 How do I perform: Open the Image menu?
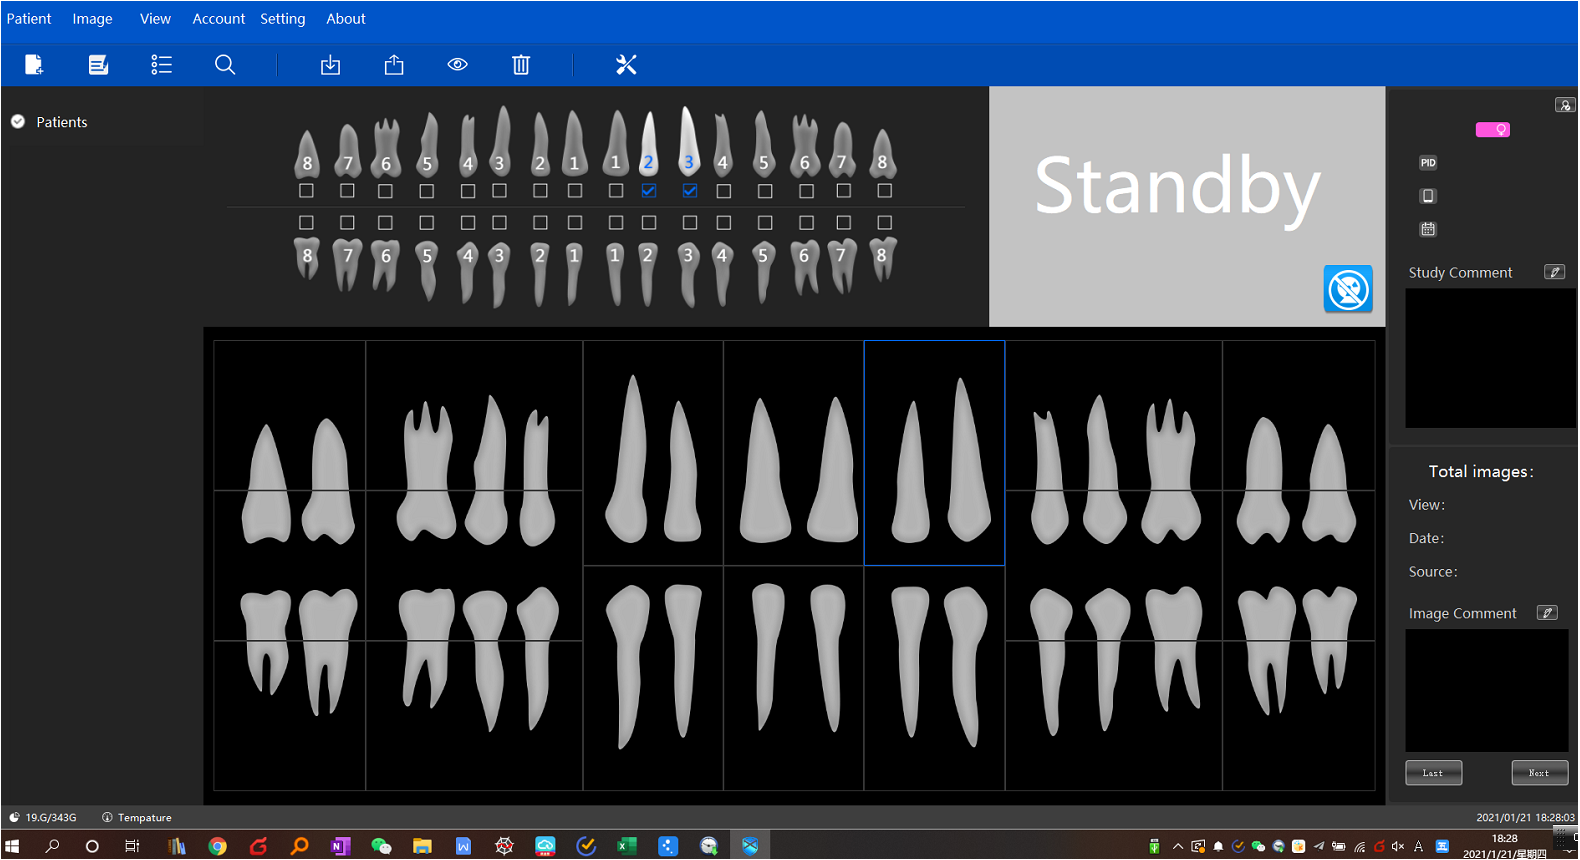click(x=92, y=19)
